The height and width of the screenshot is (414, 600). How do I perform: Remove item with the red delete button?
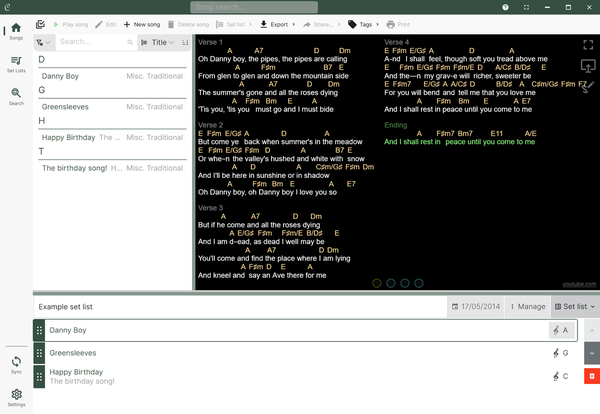tap(592, 376)
